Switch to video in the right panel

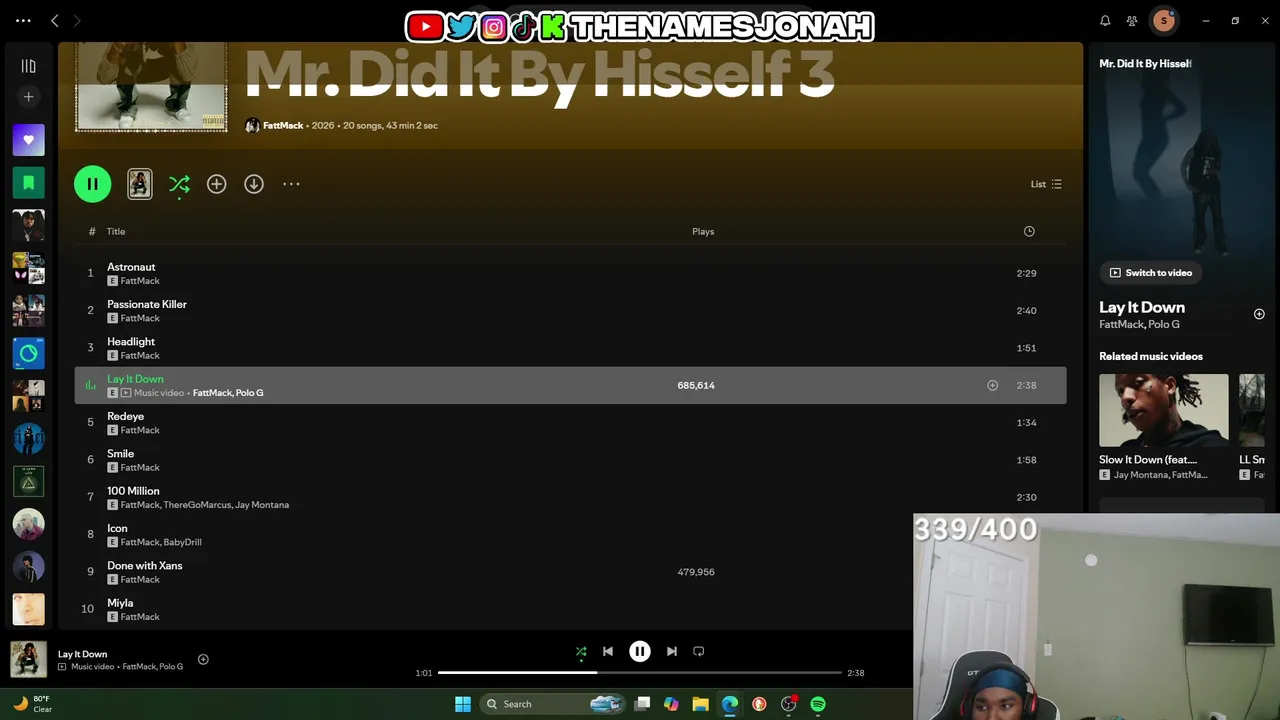pyautogui.click(x=1151, y=272)
